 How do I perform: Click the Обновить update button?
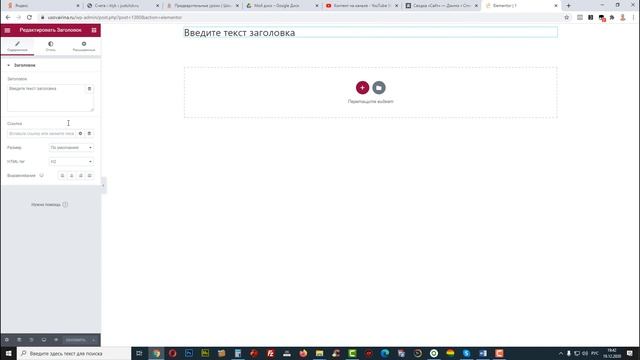click(76, 340)
